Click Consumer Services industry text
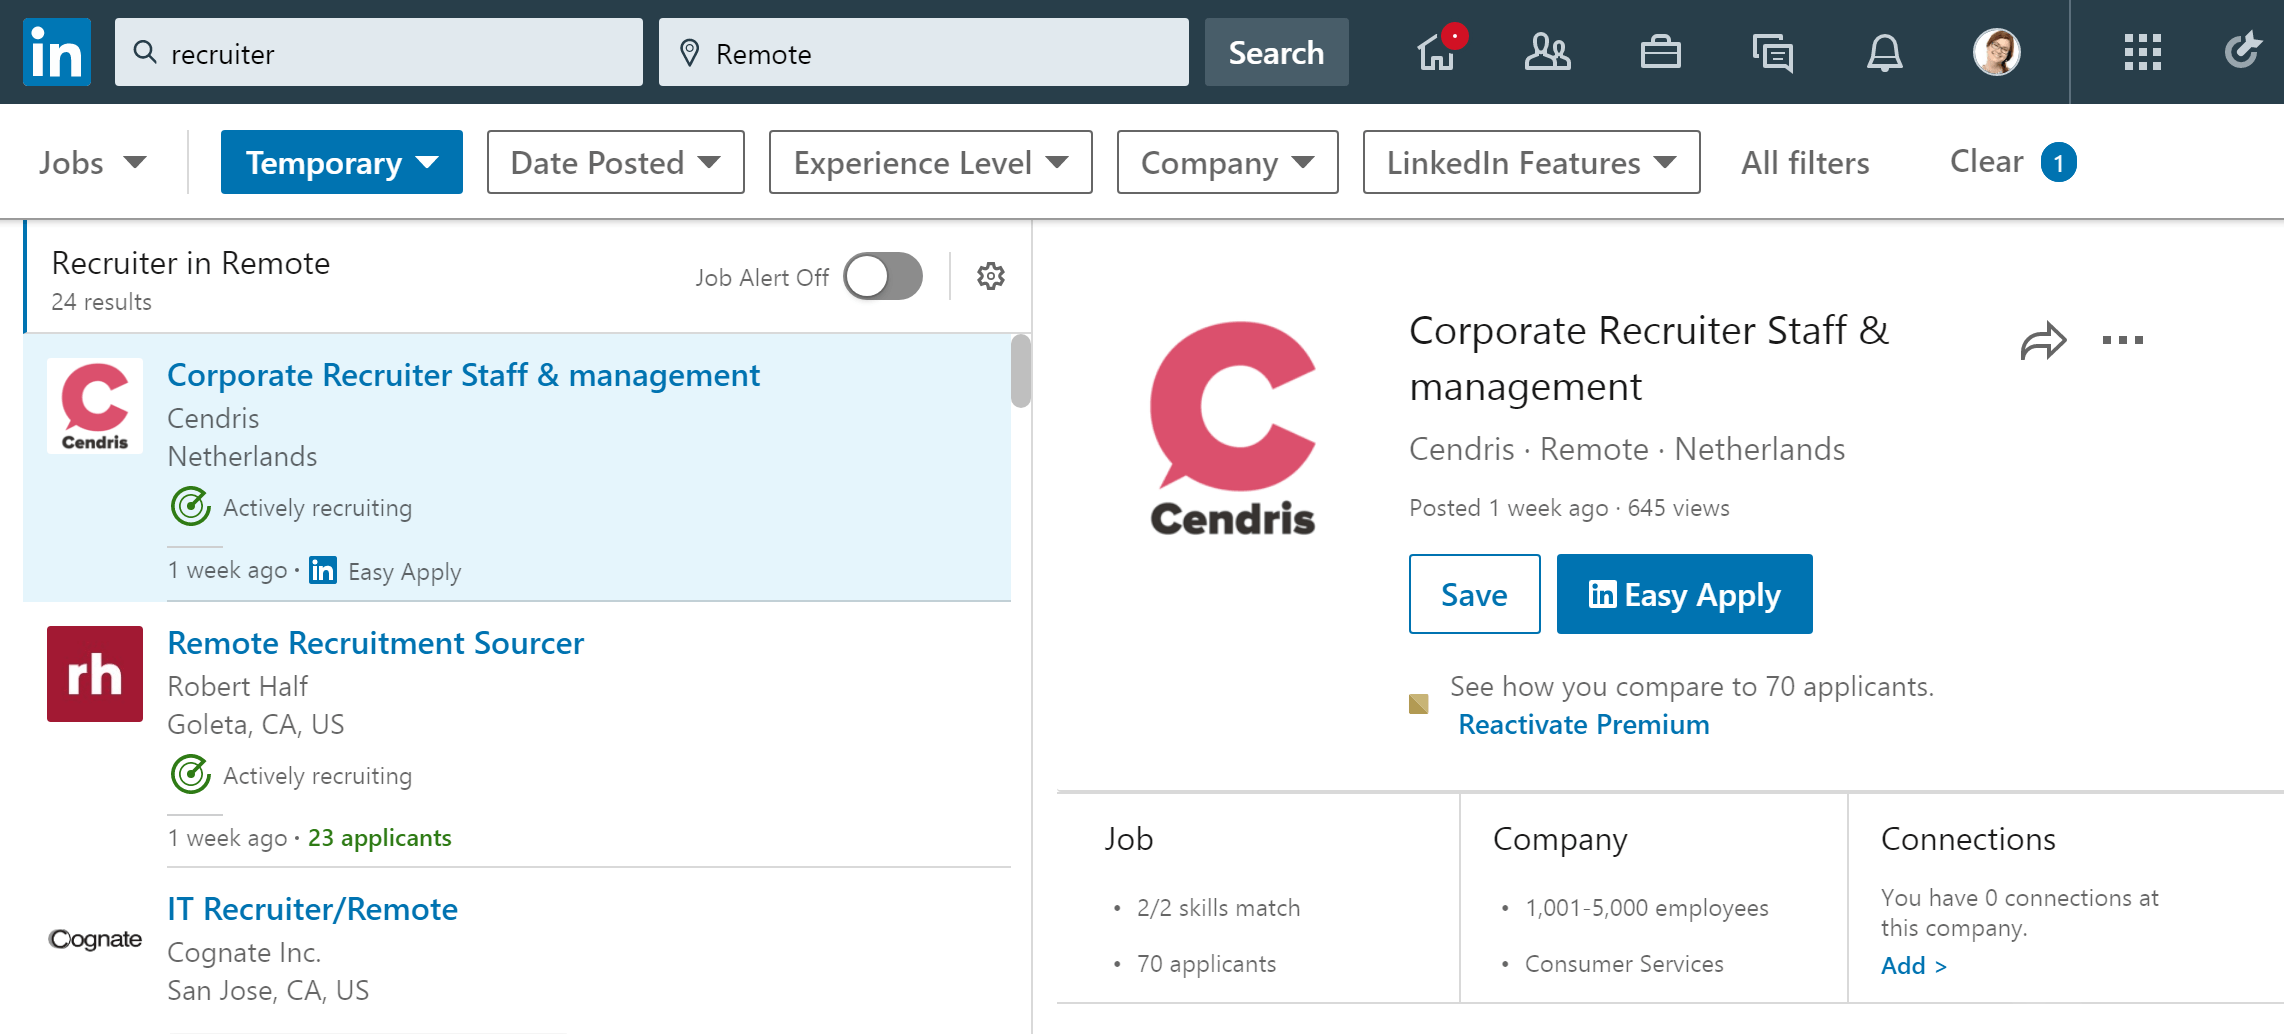The image size is (2284, 1034). (1624, 964)
